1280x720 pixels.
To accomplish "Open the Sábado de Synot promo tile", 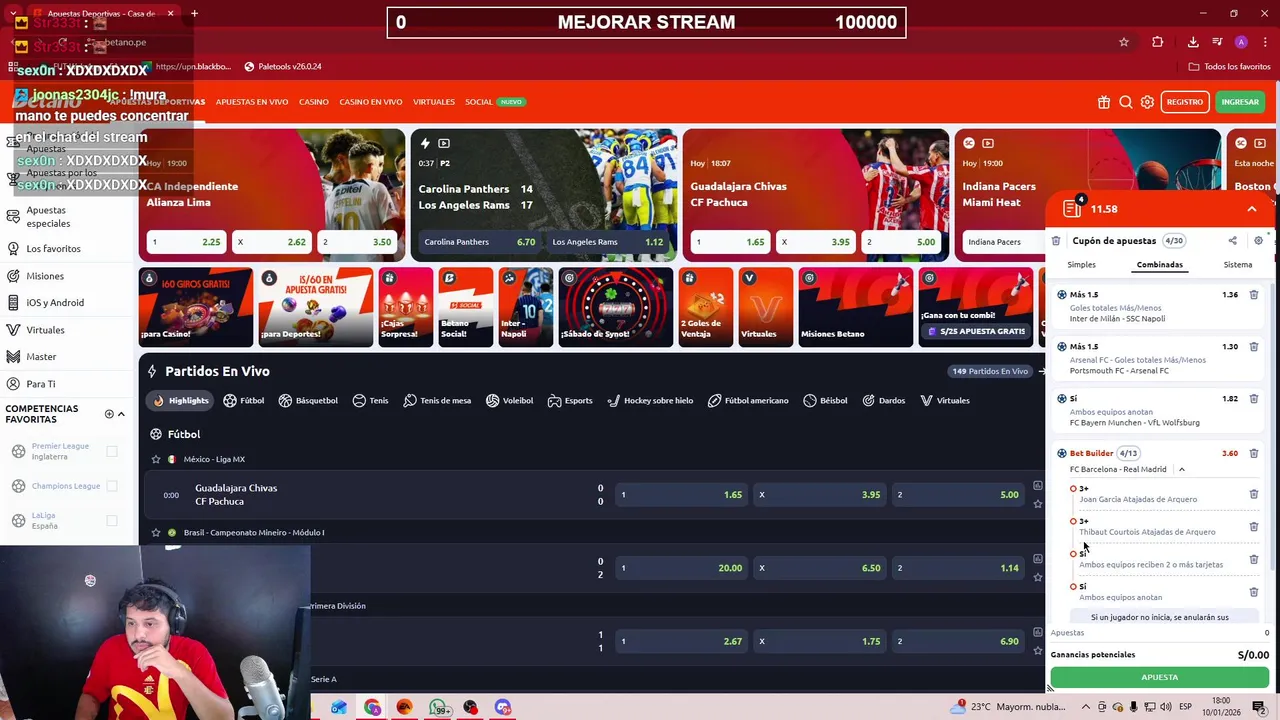I will pyautogui.click(x=615, y=307).
